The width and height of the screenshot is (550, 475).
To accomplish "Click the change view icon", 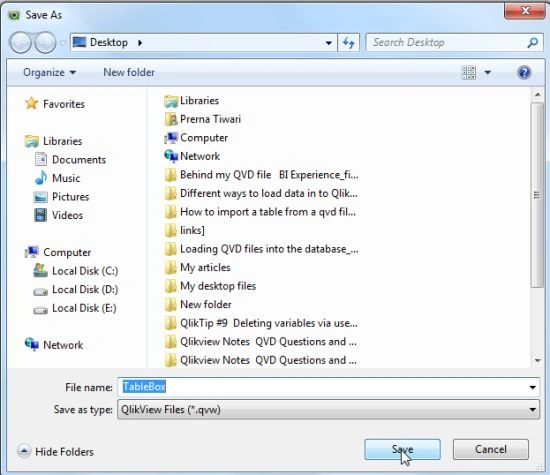I will click(x=469, y=73).
